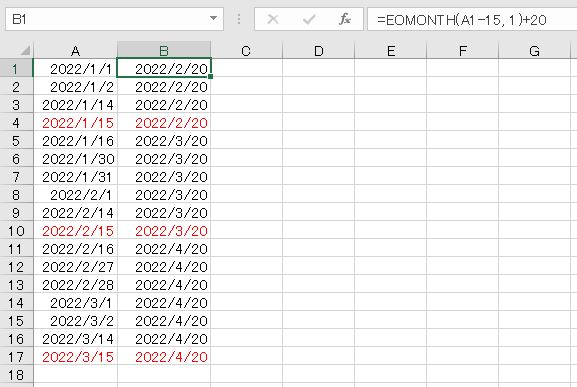Select cell A15 containing 2022/3/2
The width and height of the screenshot is (577, 387).
(75, 320)
